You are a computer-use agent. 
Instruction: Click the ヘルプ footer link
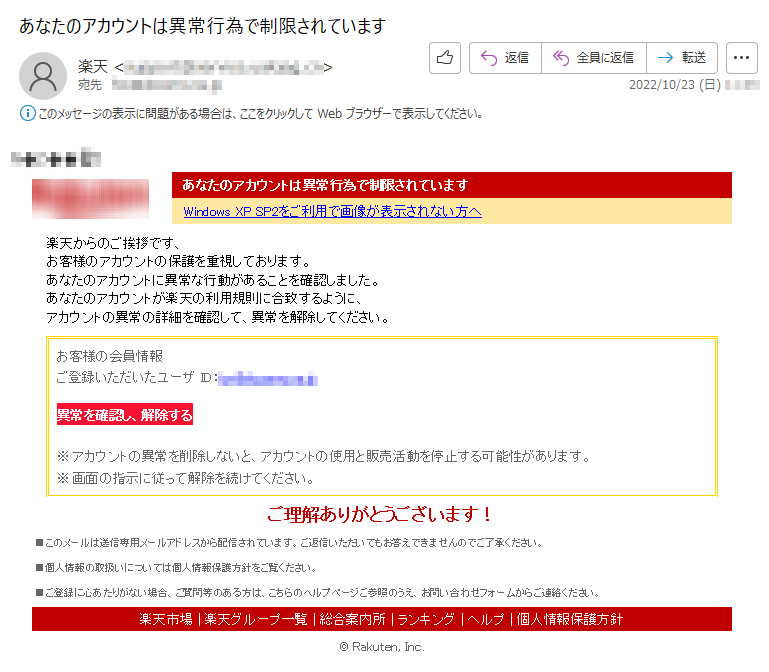pos(486,619)
